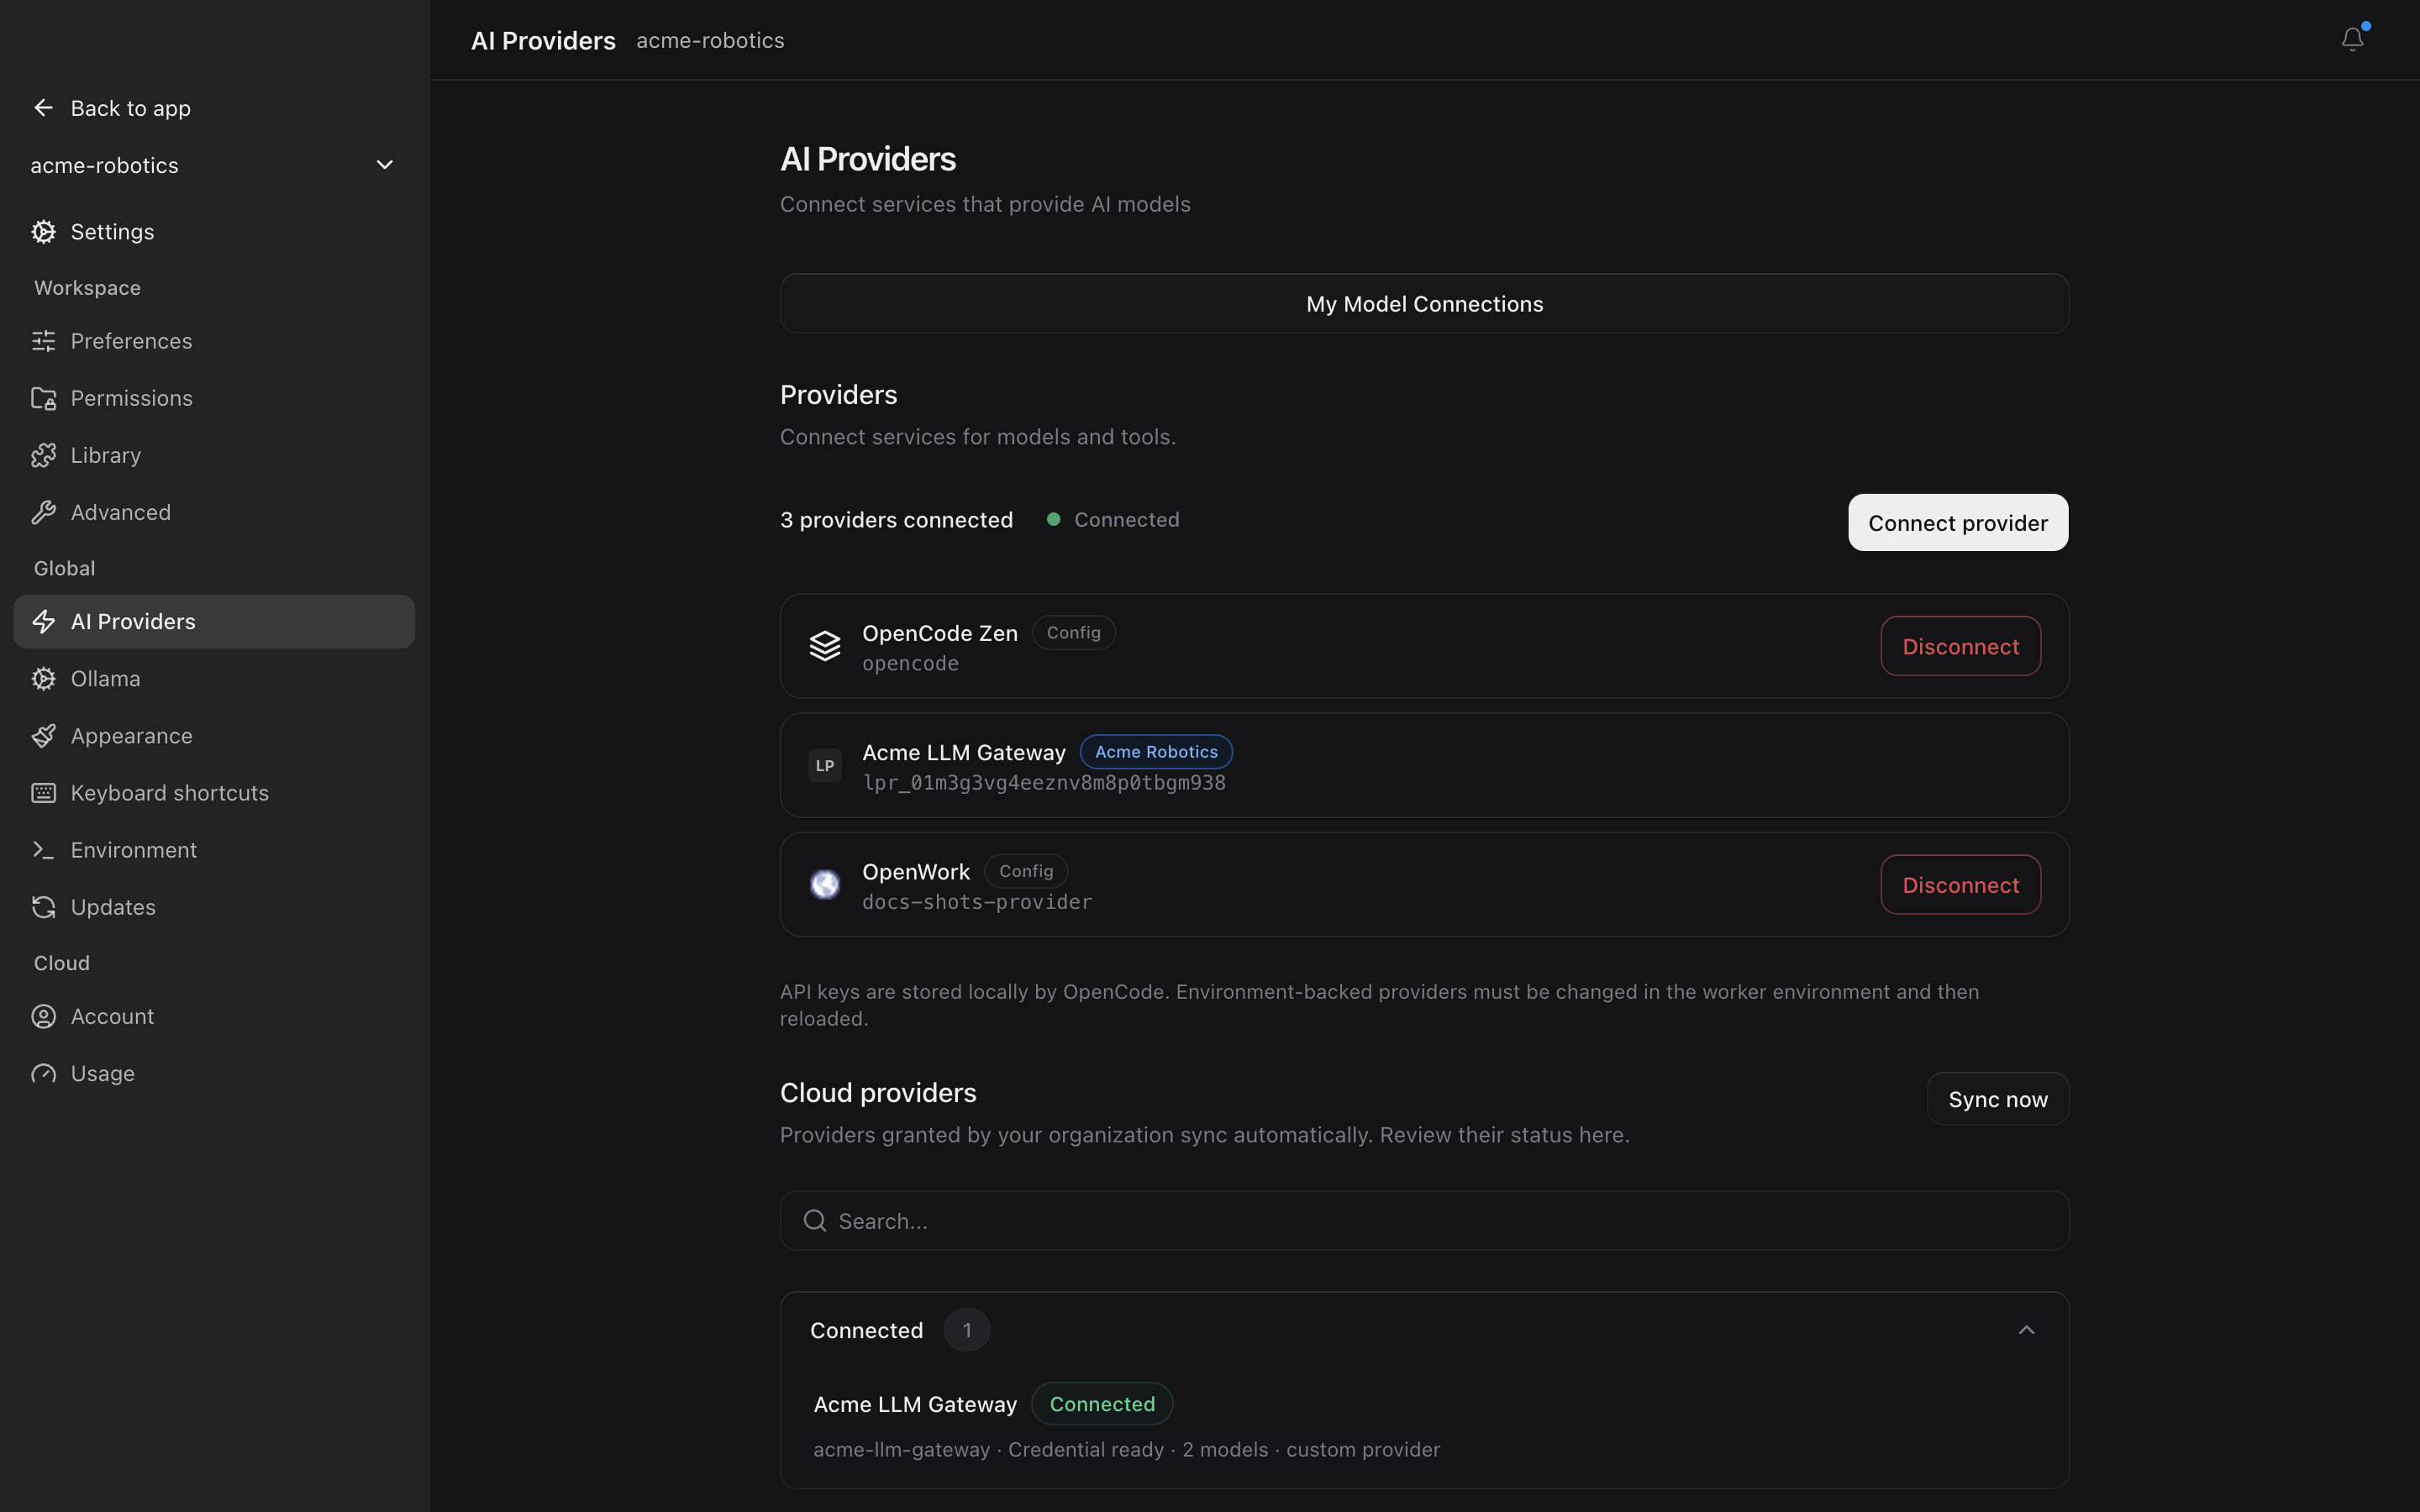Click the Appearance paintbrush icon
The width and height of the screenshot is (2420, 1512).
click(43, 735)
